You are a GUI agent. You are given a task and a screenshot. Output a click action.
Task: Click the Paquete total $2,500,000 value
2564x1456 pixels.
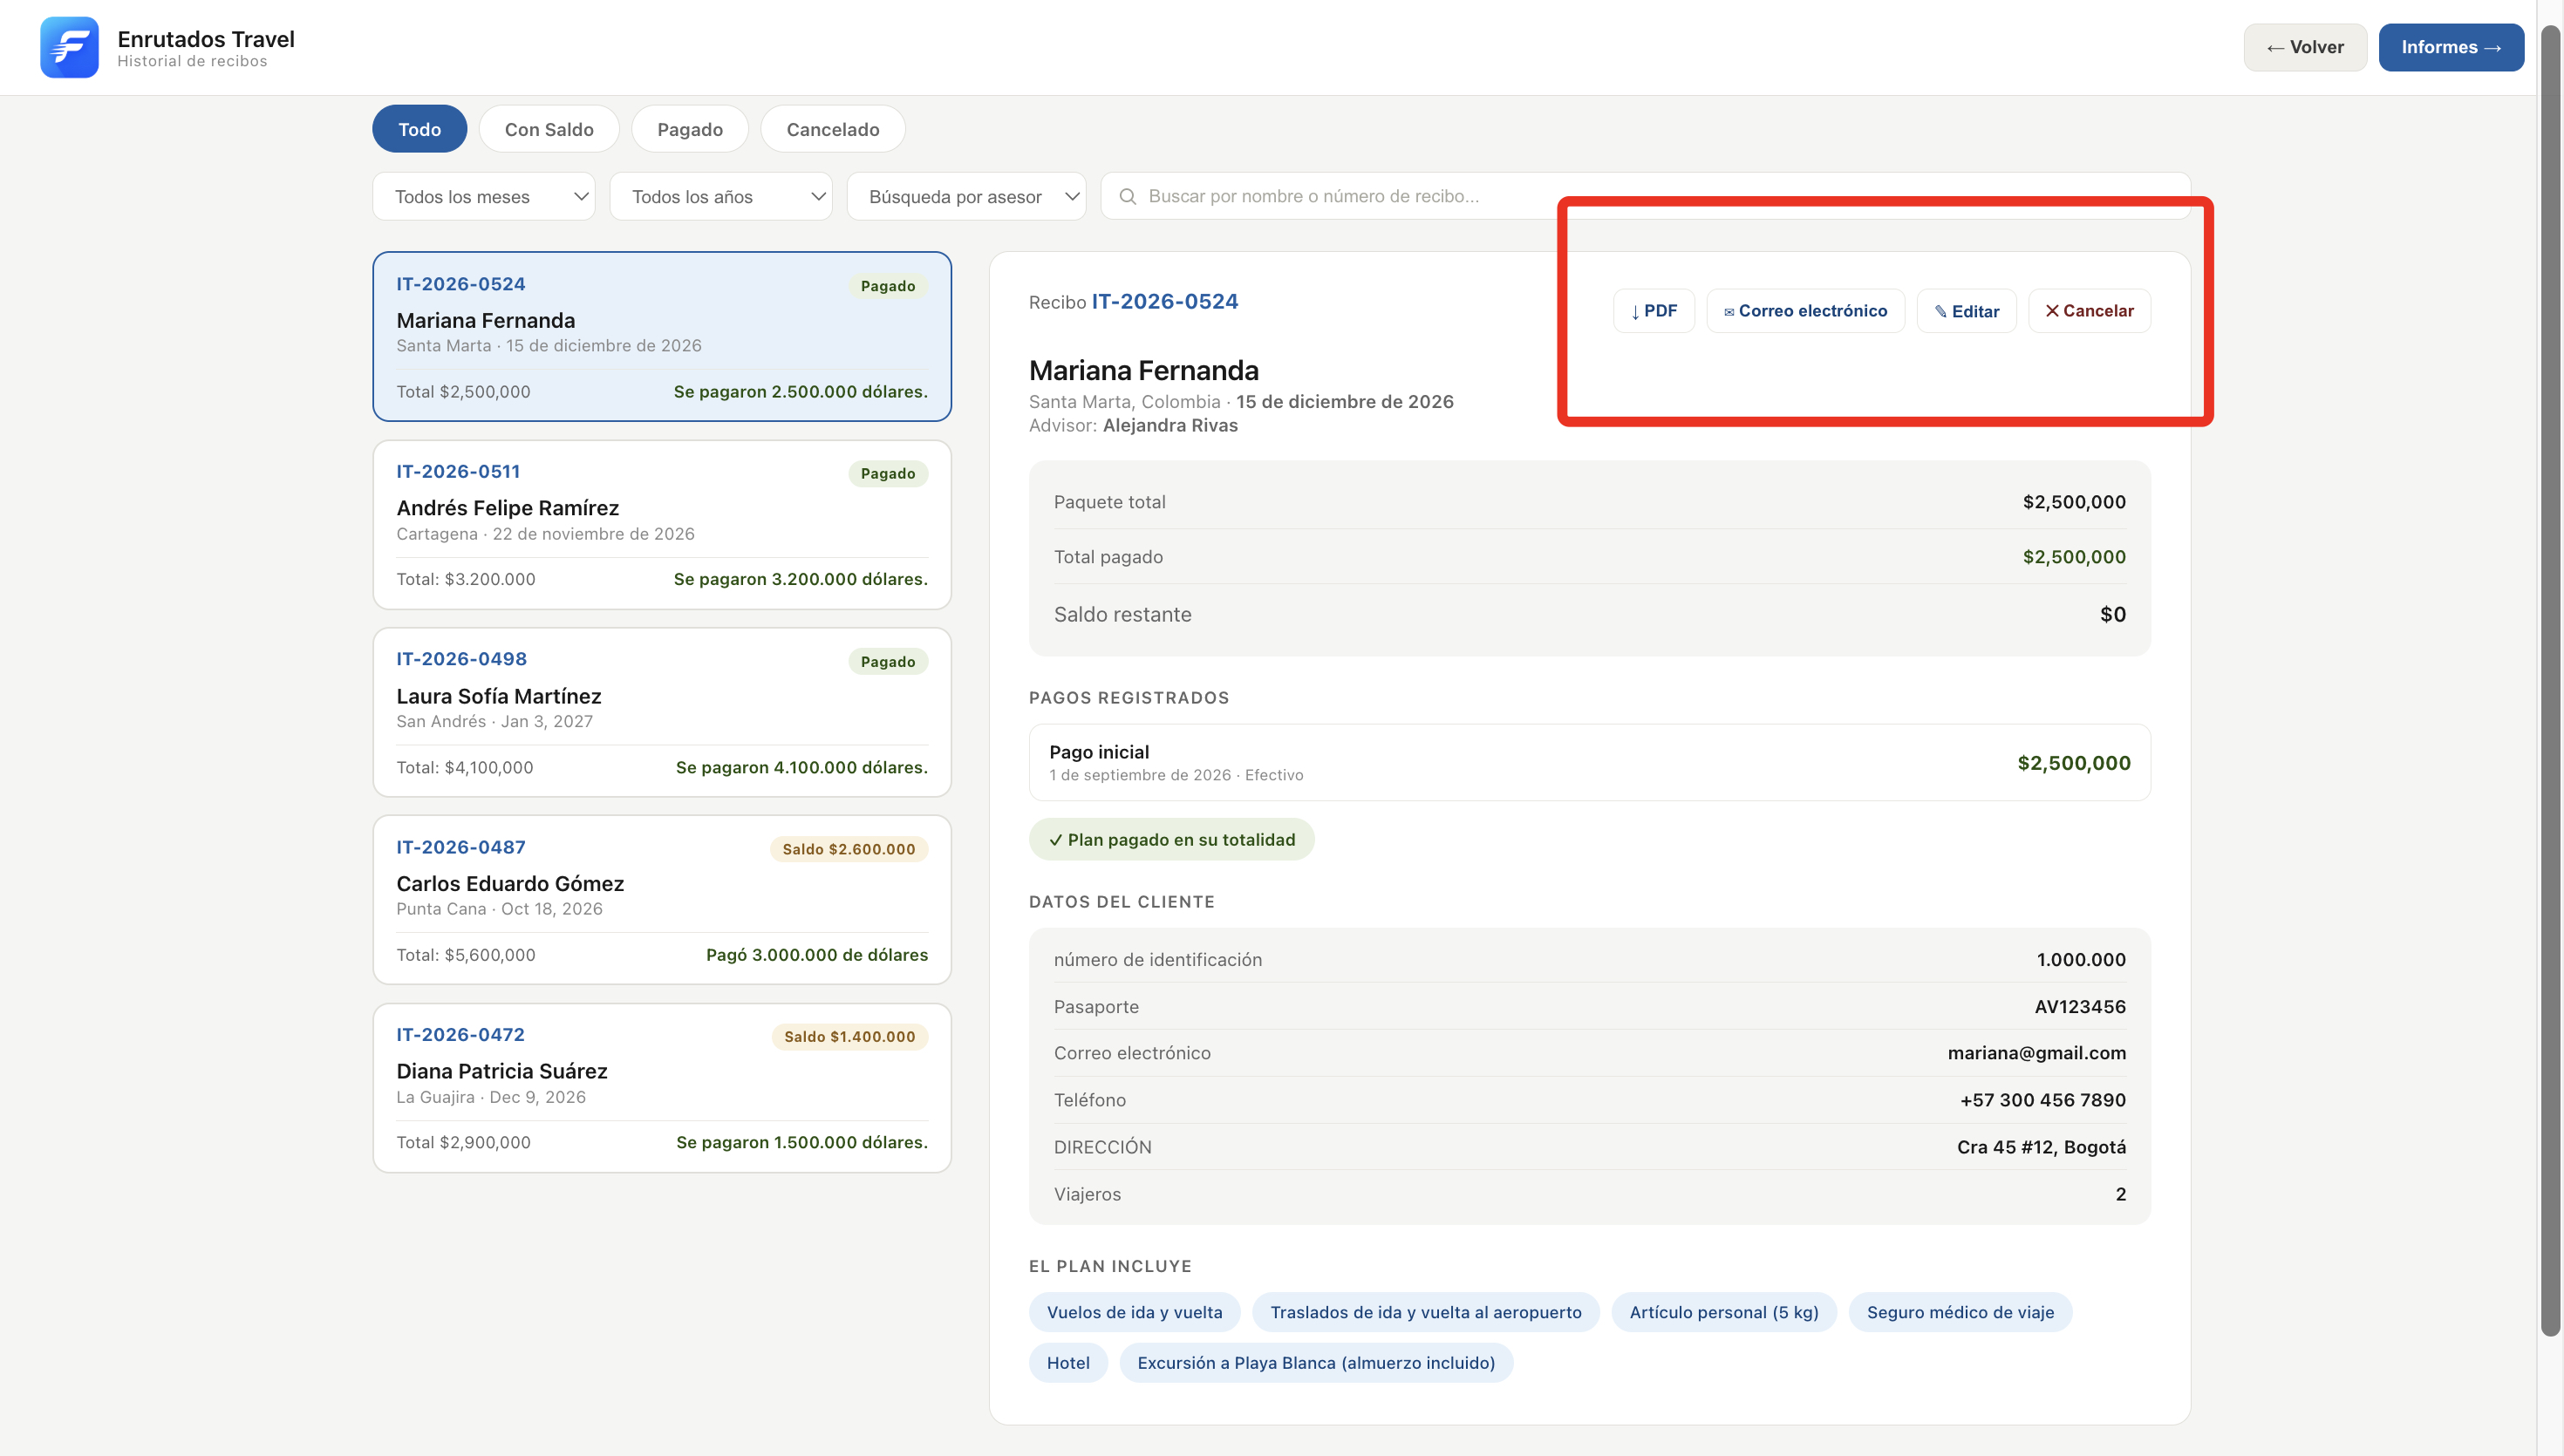pos(2074,502)
